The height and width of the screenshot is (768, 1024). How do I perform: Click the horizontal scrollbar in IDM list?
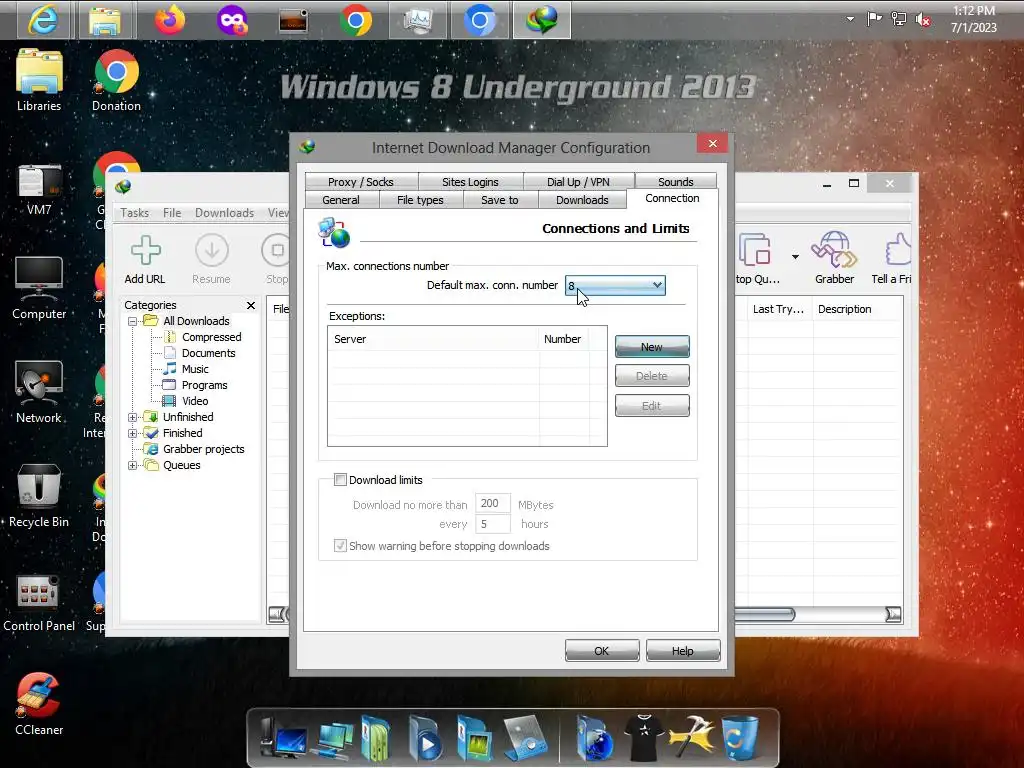tap(764, 615)
